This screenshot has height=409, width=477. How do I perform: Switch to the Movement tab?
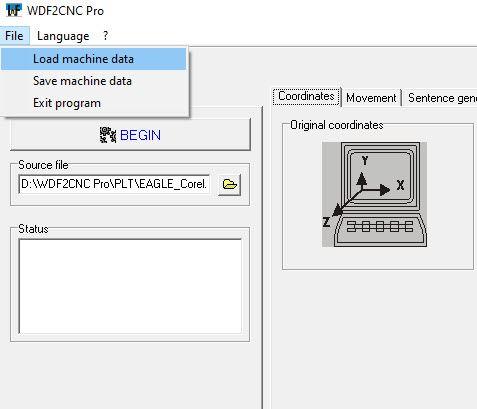tap(371, 98)
